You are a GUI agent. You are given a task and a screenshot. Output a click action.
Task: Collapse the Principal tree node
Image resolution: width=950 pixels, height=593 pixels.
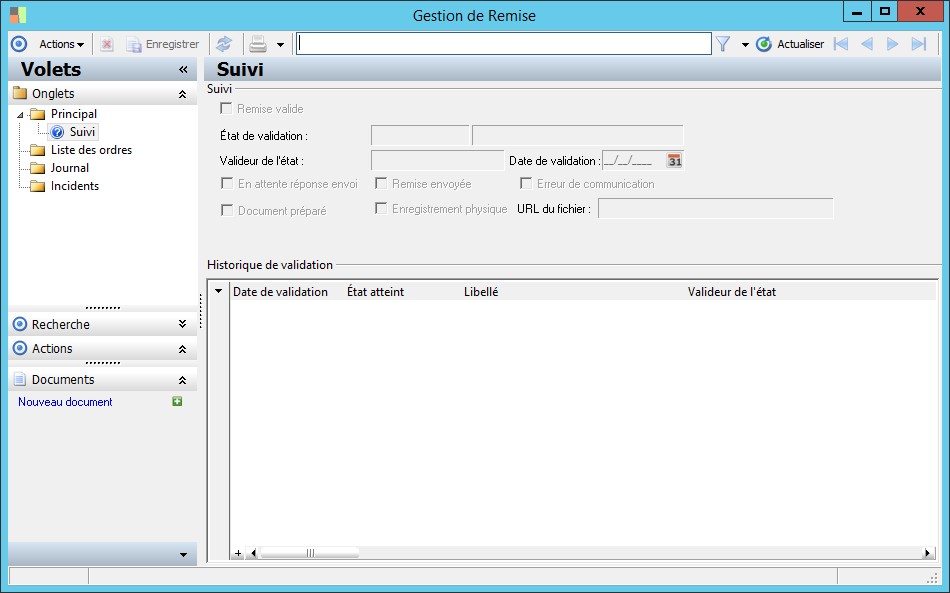[x=20, y=114]
